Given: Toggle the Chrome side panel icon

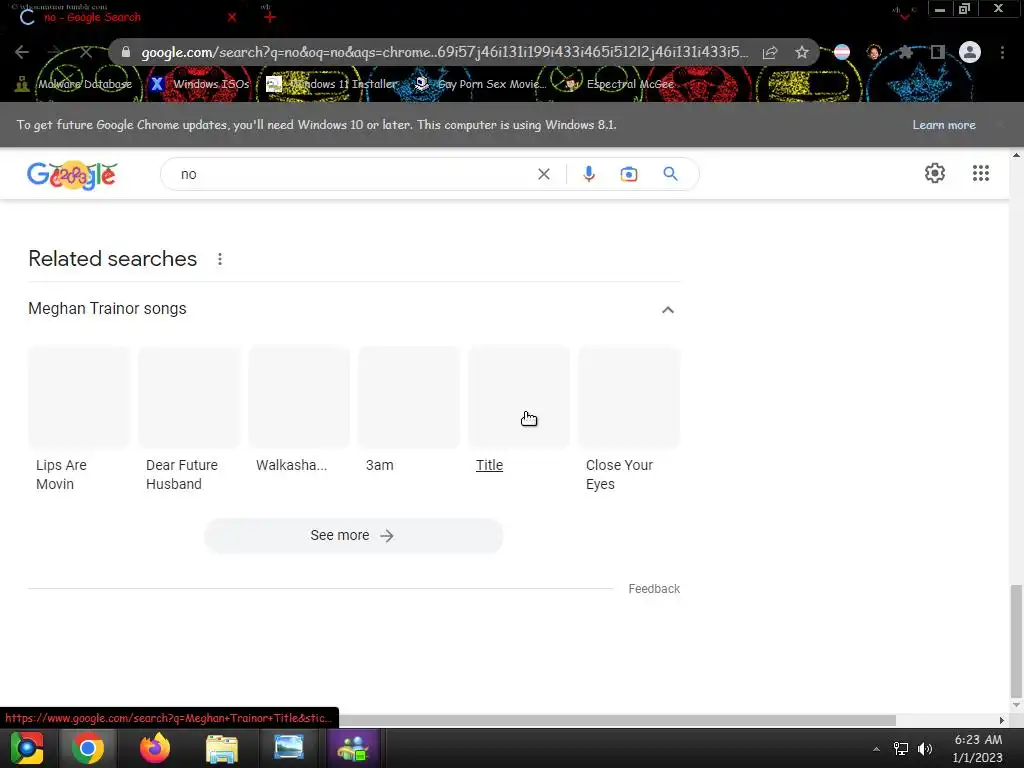Looking at the screenshot, I should pyautogui.click(x=938, y=52).
